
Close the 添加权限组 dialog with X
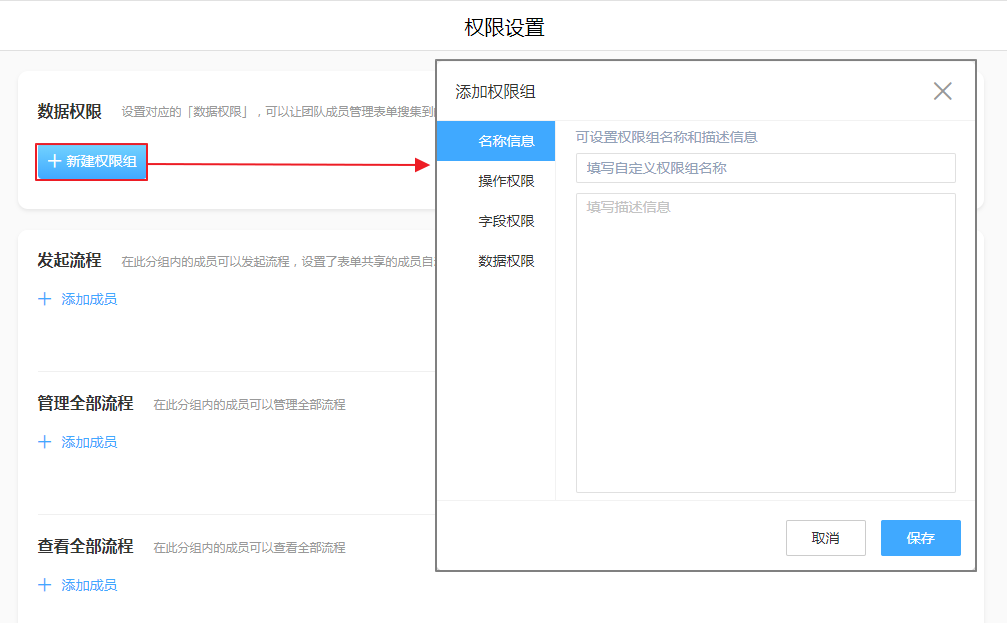[x=942, y=92]
